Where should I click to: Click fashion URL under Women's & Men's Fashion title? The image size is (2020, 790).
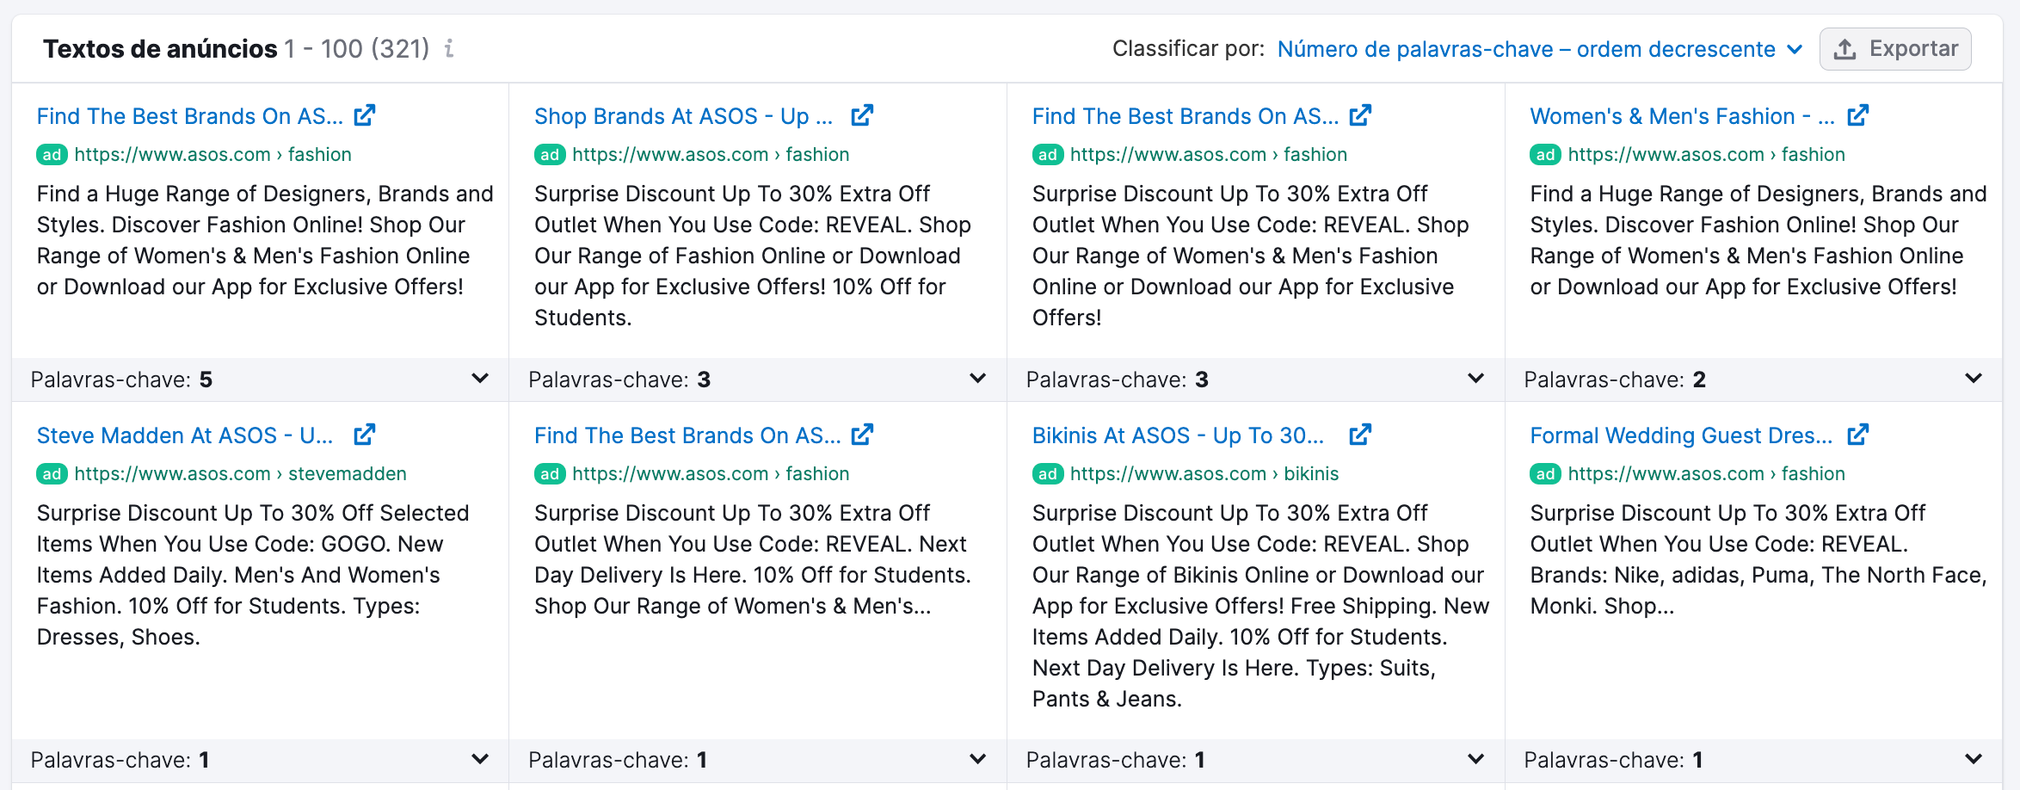pyautogui.click(x=1706, y=154)
